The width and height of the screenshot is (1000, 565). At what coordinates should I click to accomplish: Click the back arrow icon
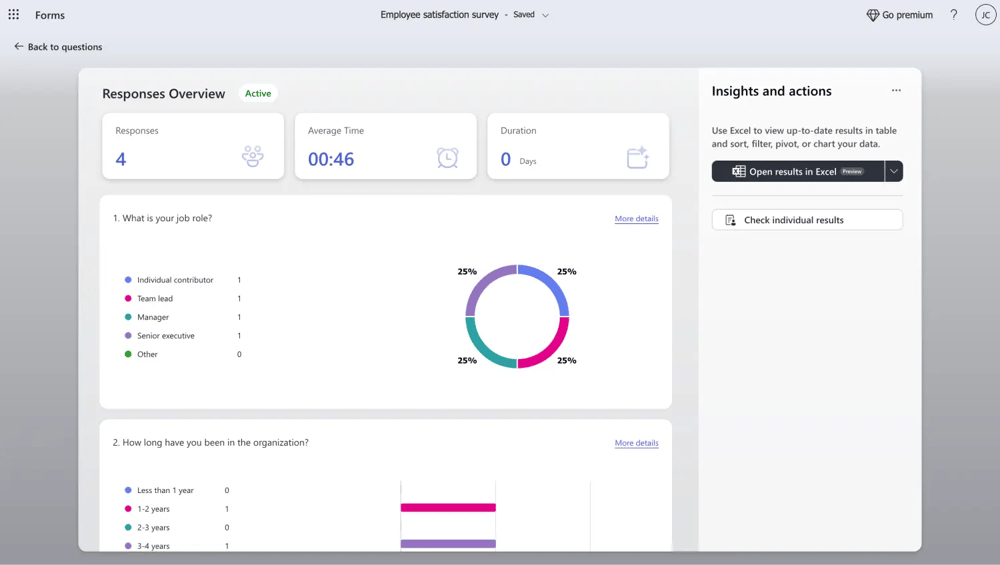18,47
